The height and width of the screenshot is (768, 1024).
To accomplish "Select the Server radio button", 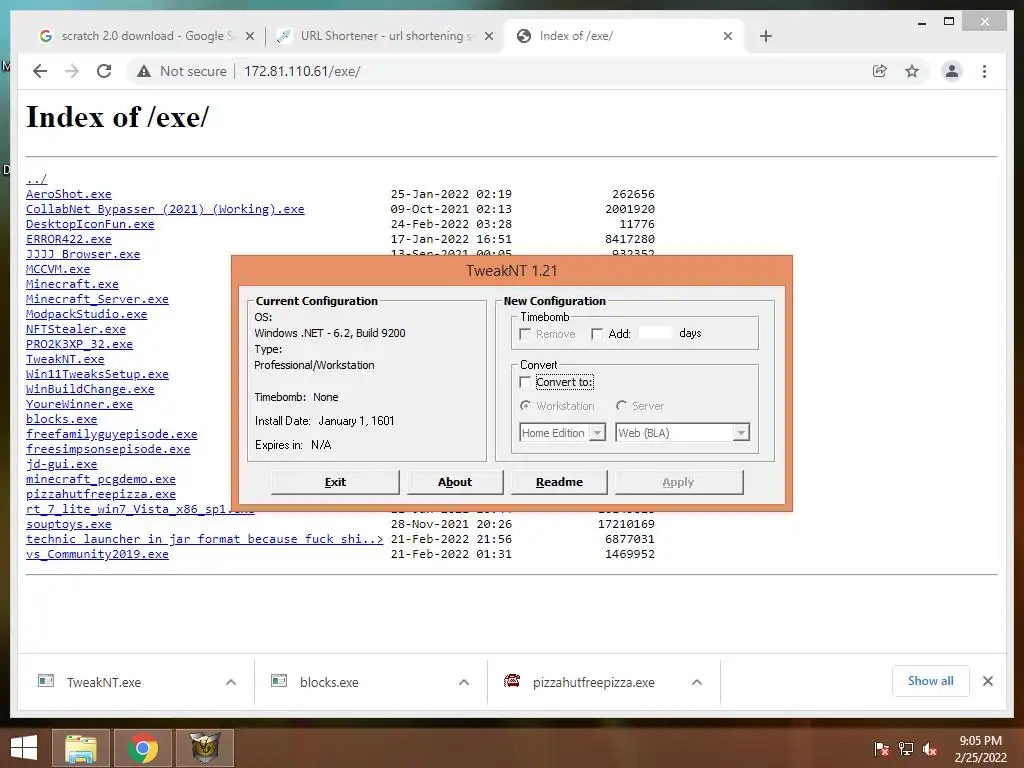I will pyautogui.click(x=621, y=406).
